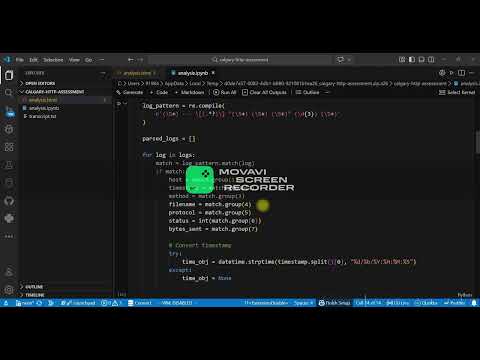Screen dimensions: 480x360
Task: Open the Copilot dropdown arrow in the title bar
Action: click(x=349, y=60)
